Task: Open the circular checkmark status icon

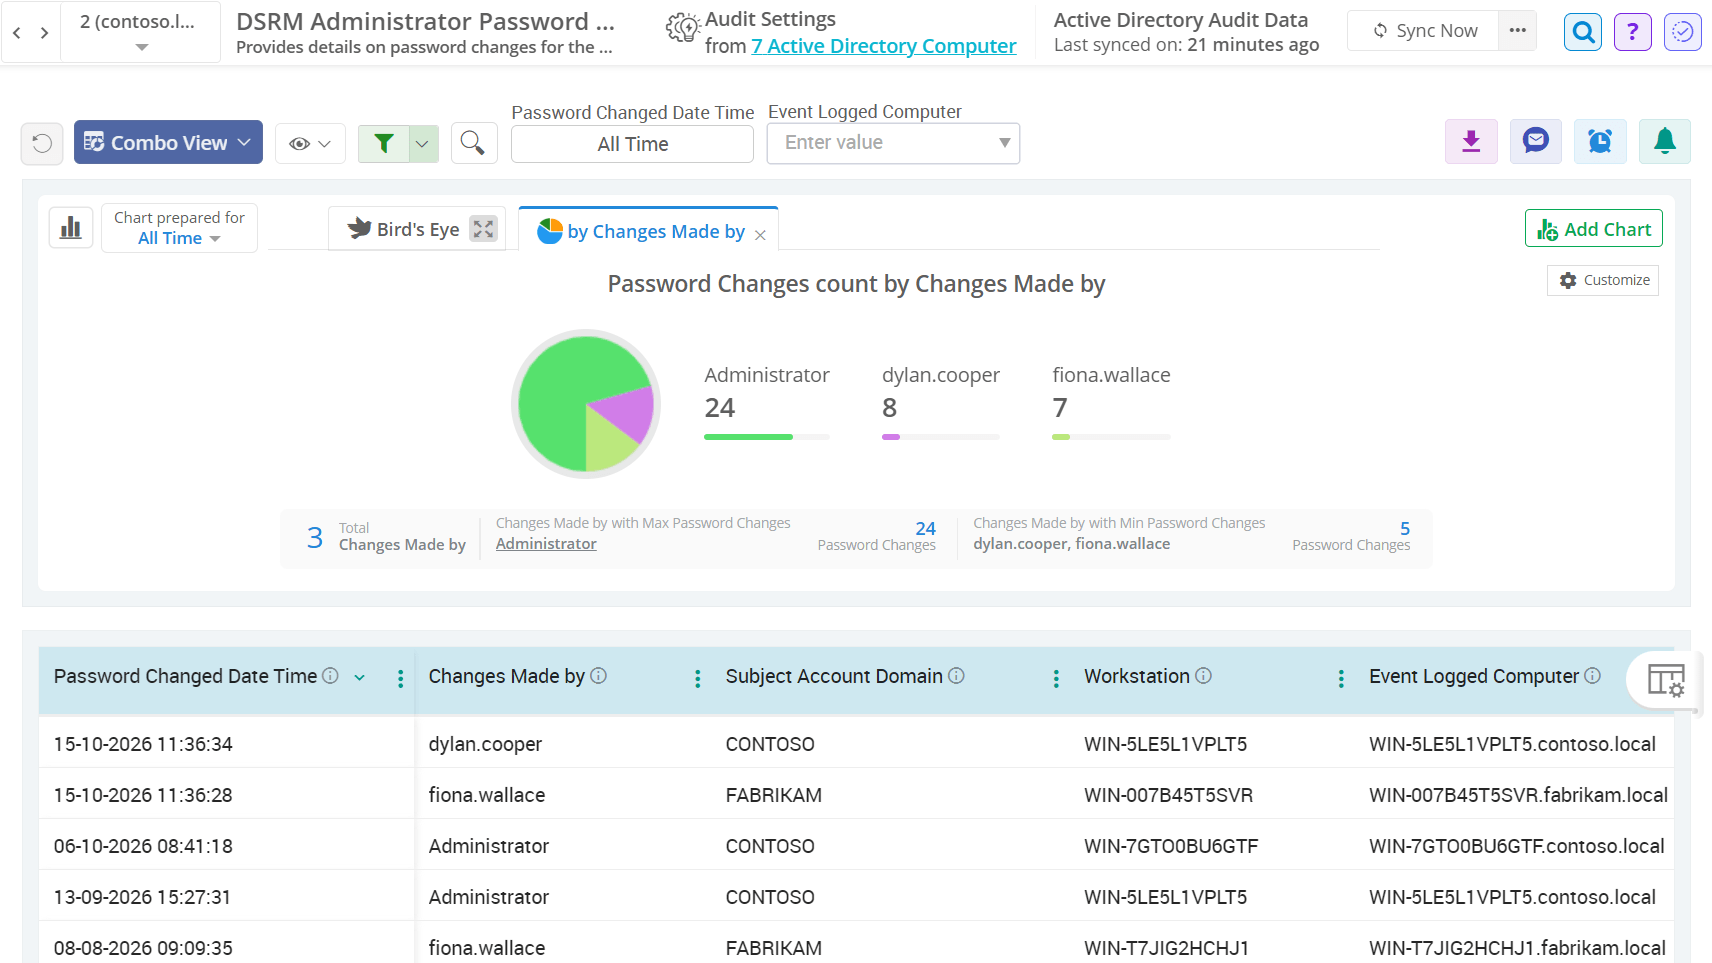Action: click(x=1683, y=32)
